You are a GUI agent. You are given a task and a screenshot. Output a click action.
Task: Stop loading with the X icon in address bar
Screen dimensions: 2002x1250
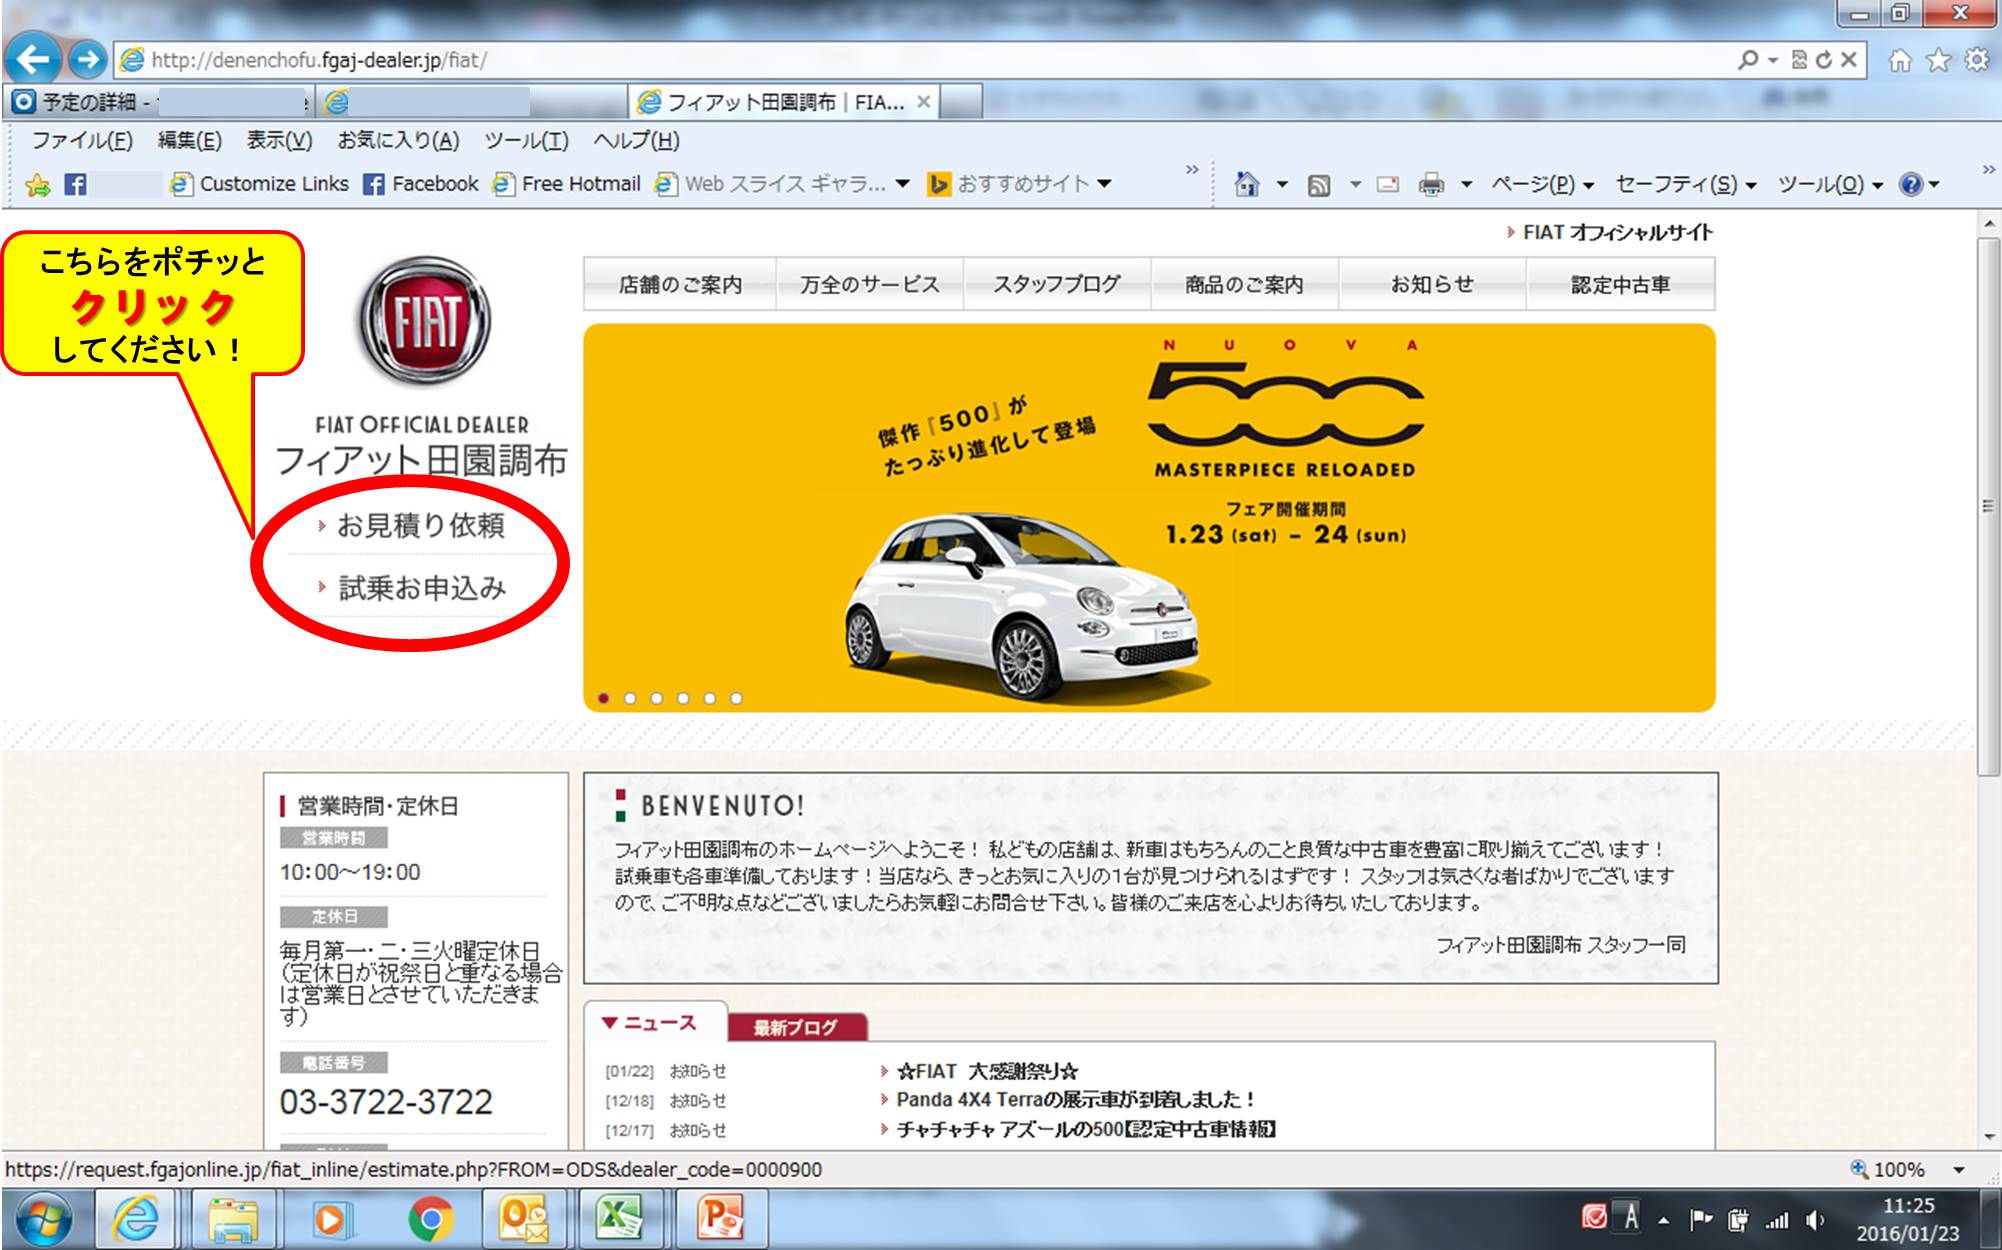click(1849, 59)
